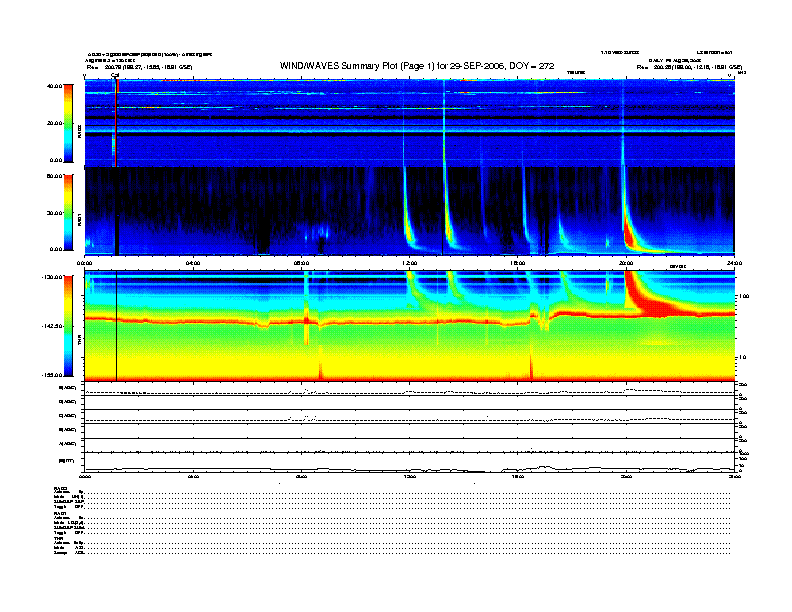This screenshot has height=612, width=792.
Task: Click the 24:00 label at RAD1 axis end
Action: click(x=734, y=263)
